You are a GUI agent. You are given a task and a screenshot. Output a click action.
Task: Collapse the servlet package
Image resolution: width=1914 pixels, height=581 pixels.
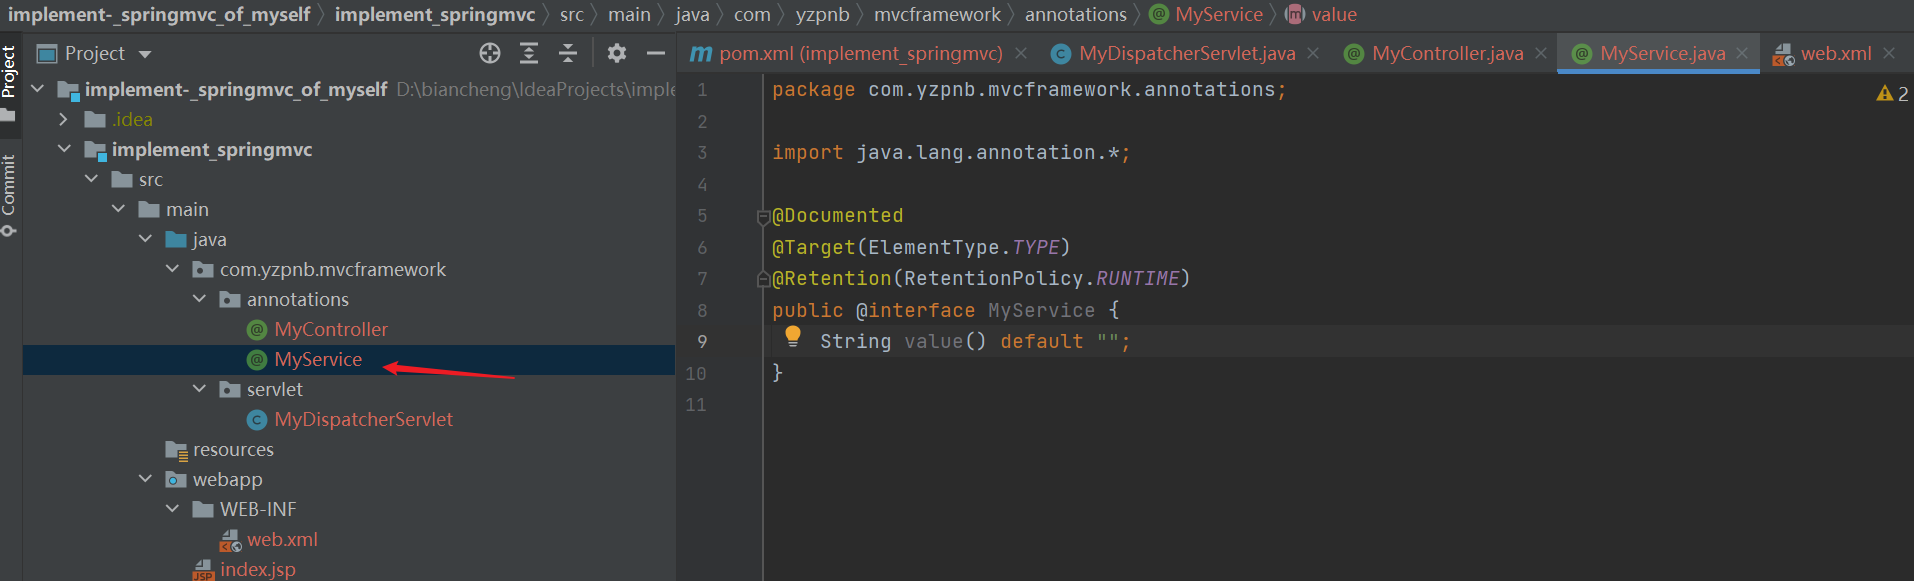(x=199, y=389)
